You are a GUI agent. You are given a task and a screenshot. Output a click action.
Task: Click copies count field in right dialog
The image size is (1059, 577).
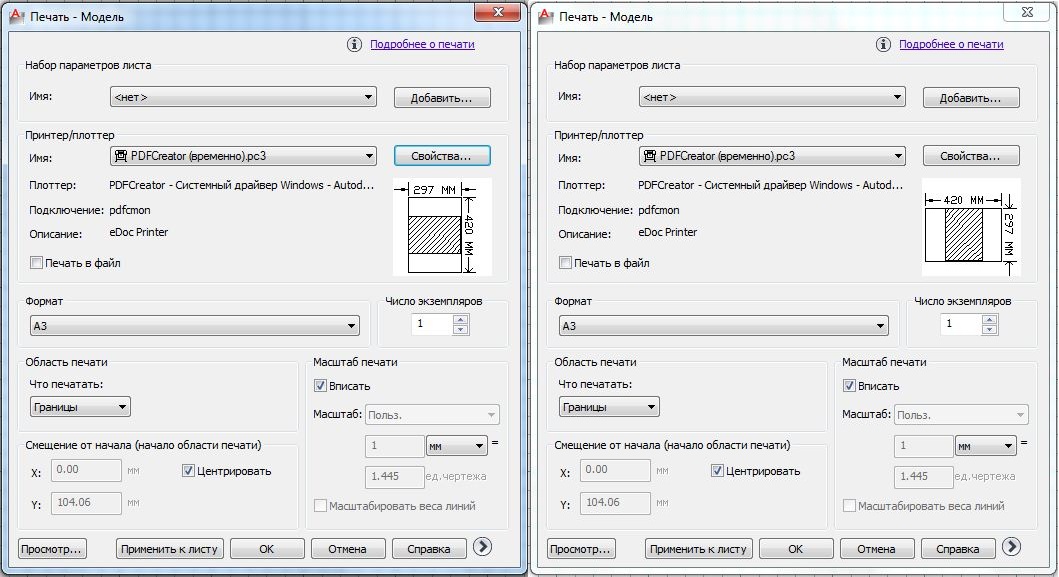coord(961,324)
